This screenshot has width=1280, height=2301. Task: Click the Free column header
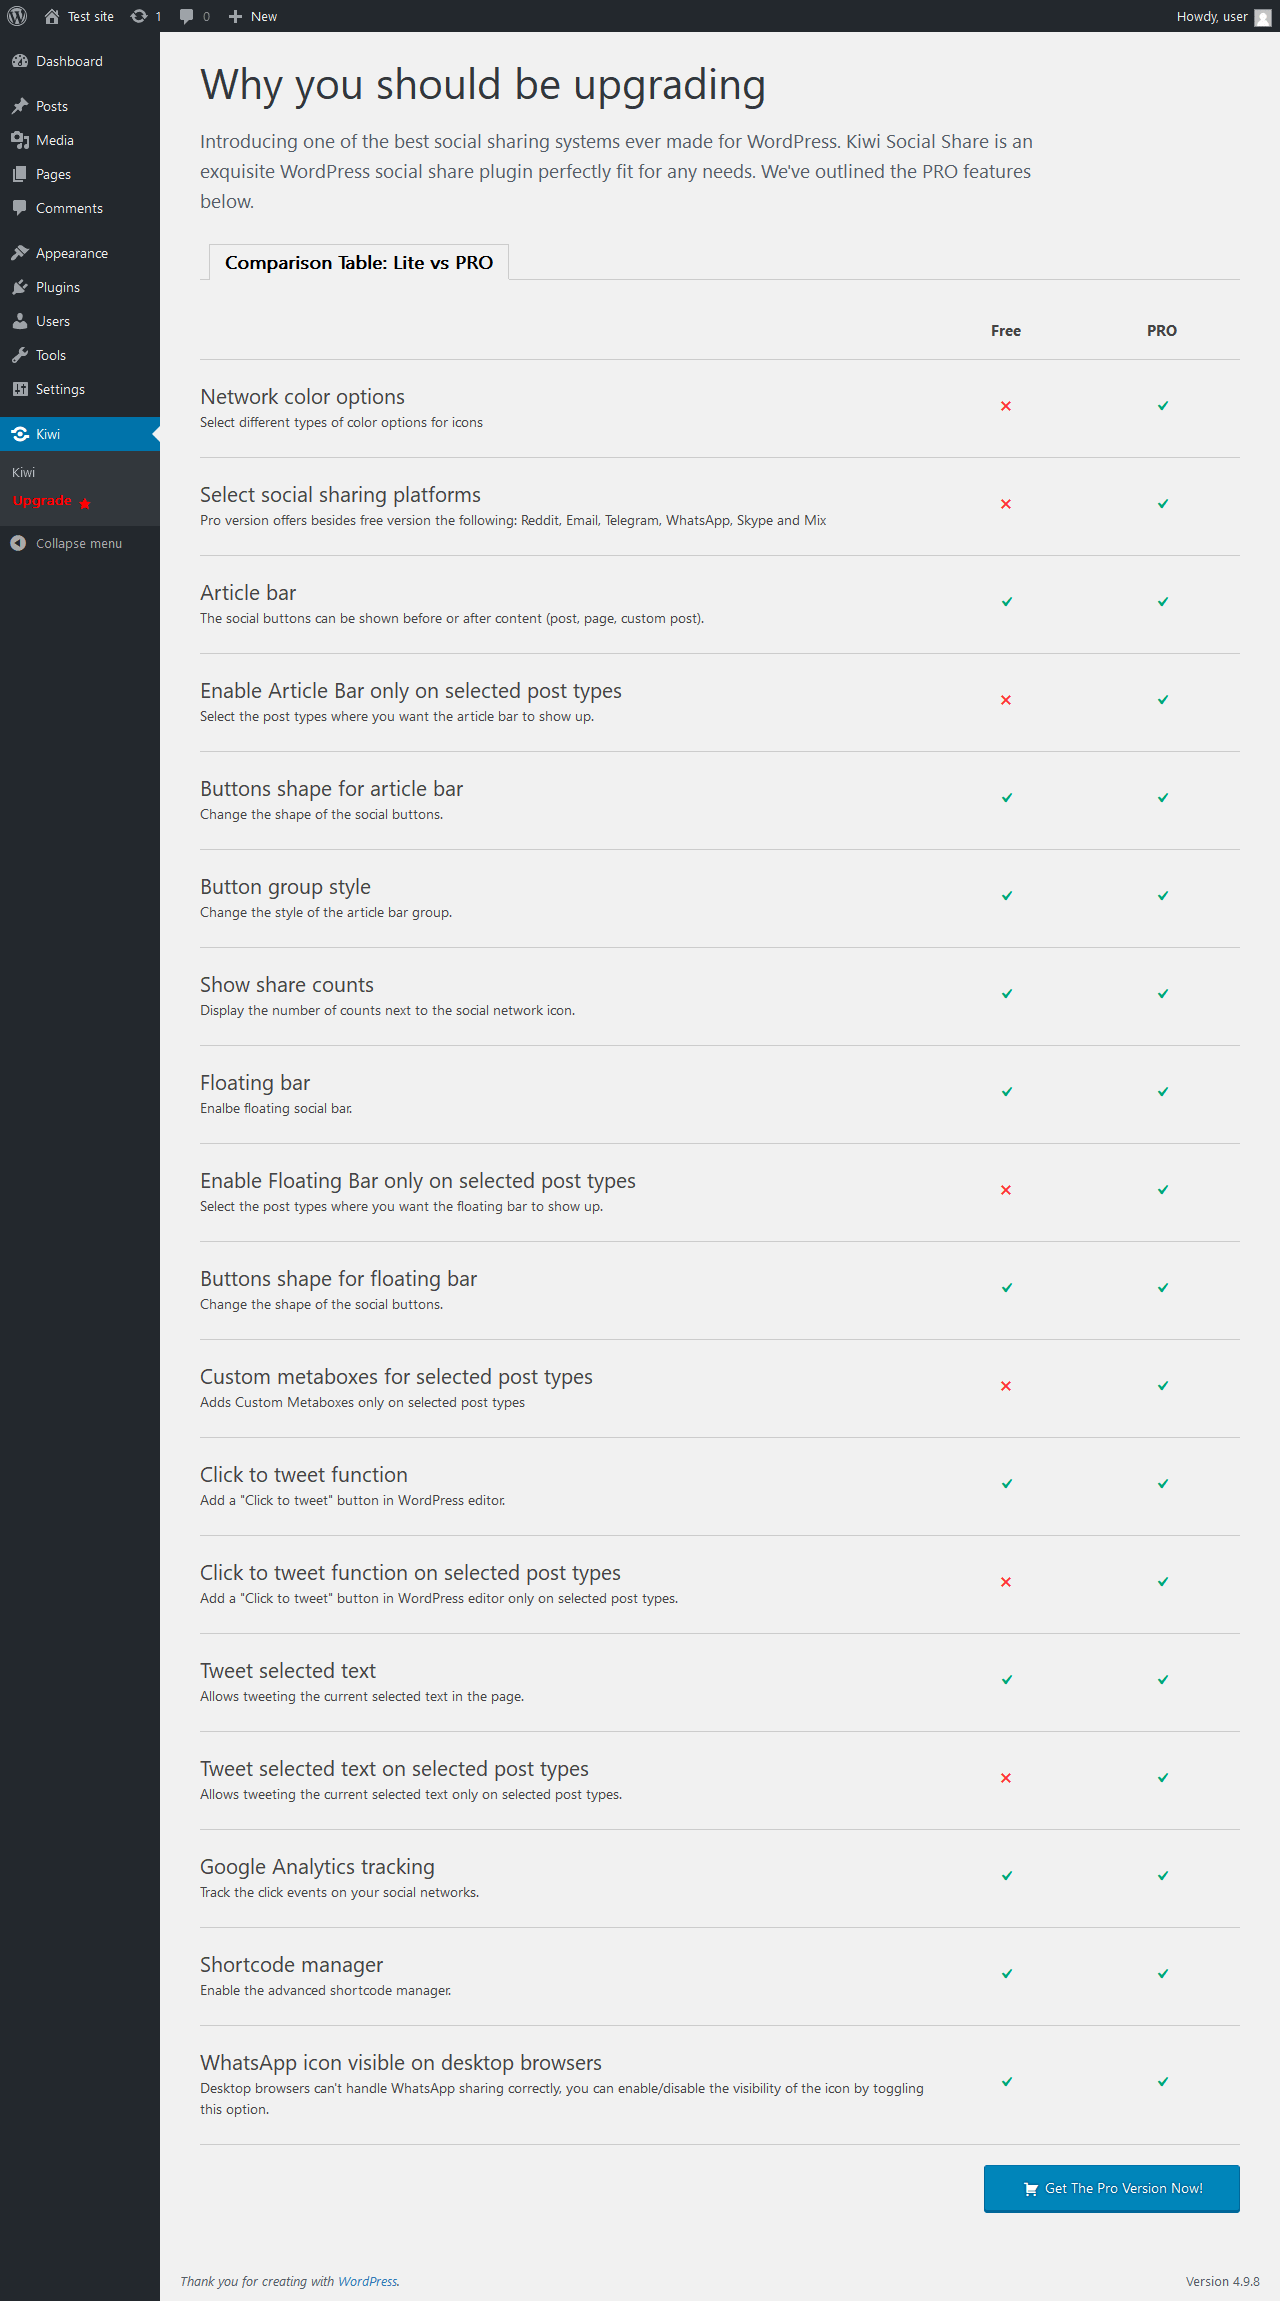coord(1006,331)
